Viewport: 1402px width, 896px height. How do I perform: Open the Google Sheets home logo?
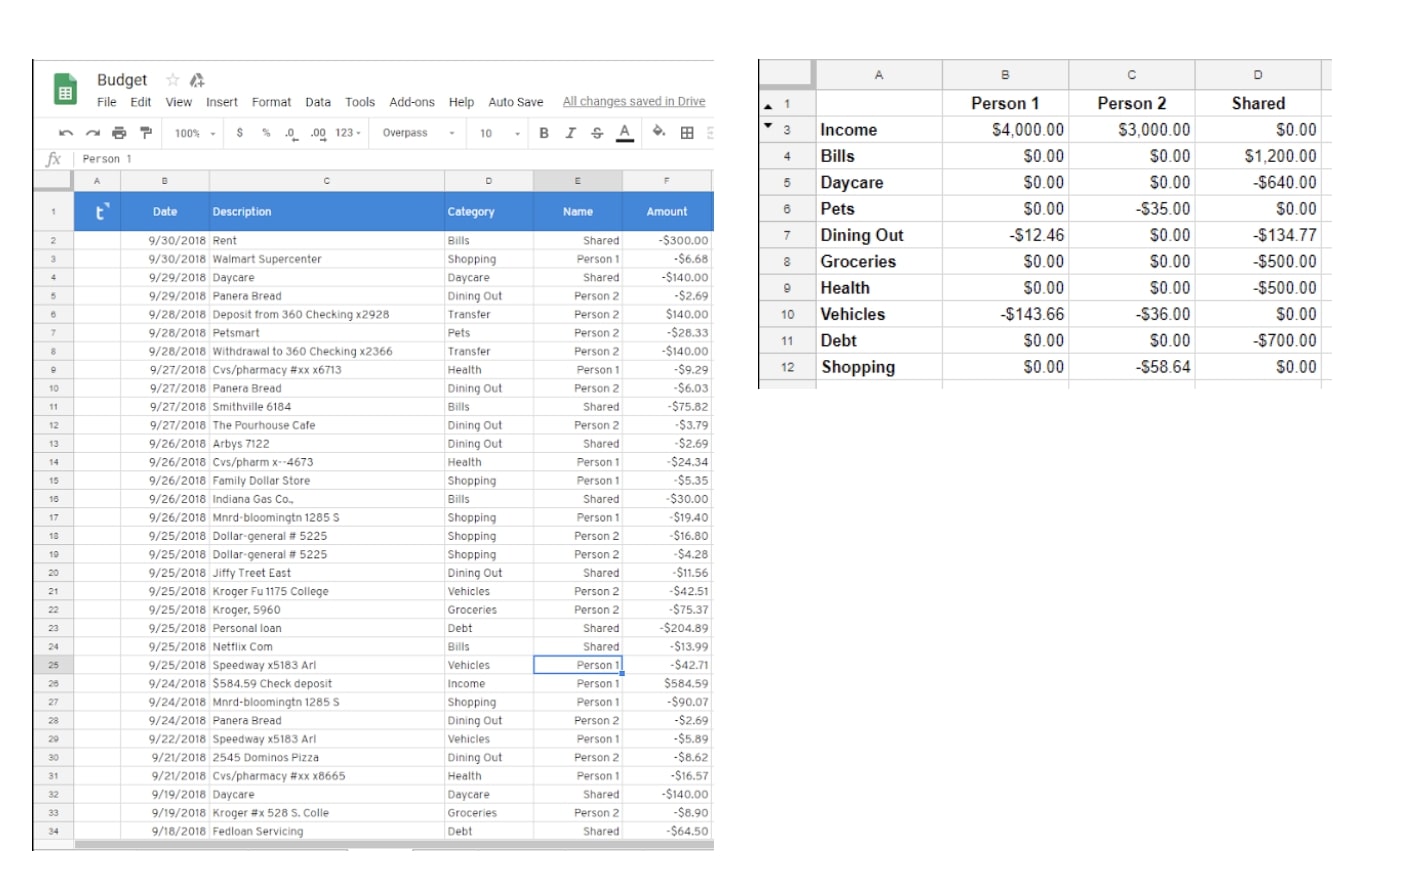click(65, 90)
